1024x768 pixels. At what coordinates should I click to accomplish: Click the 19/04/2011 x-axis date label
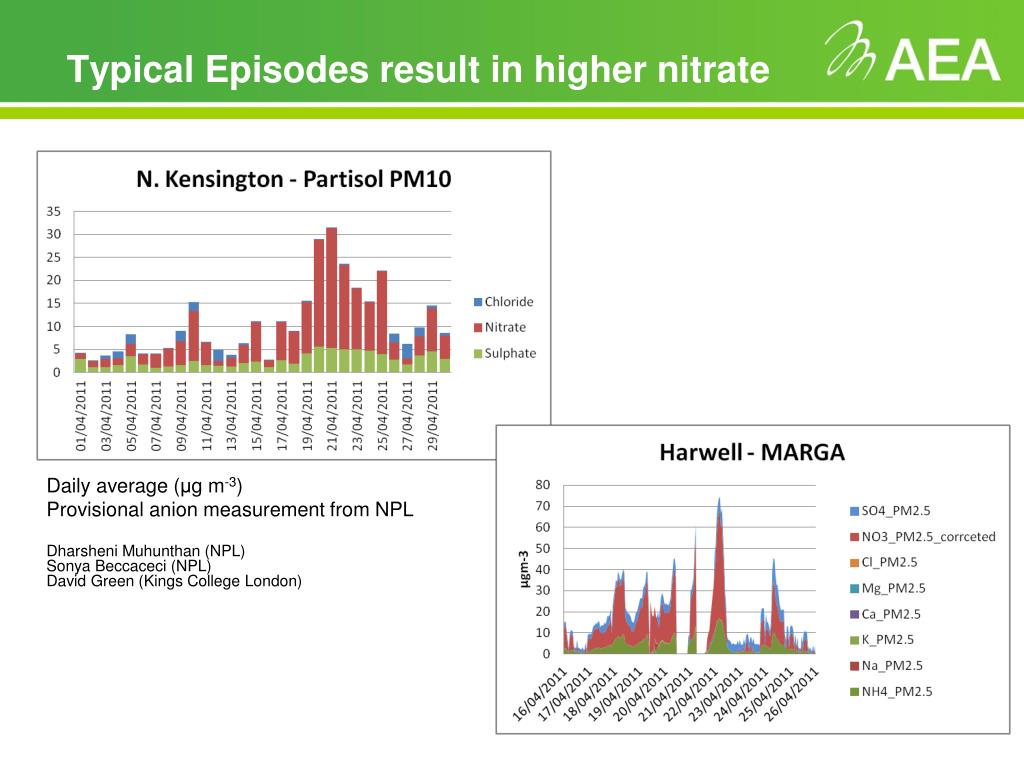tap(306, 416)
